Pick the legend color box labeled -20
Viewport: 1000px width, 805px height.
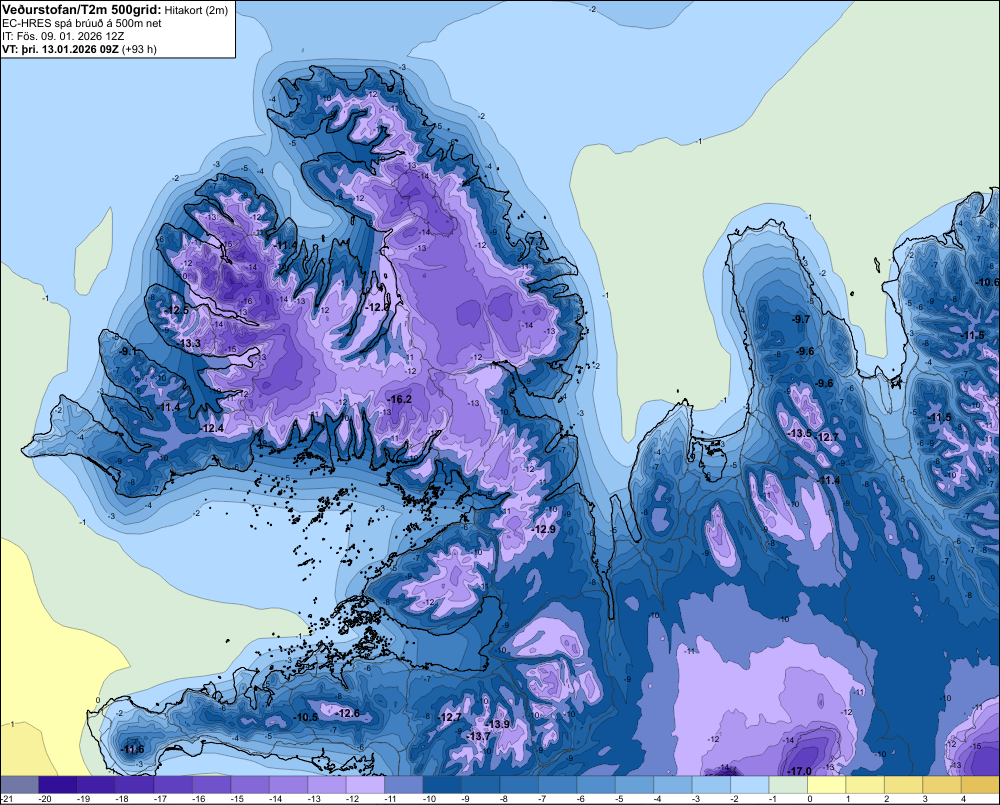[x=57, y=785]
